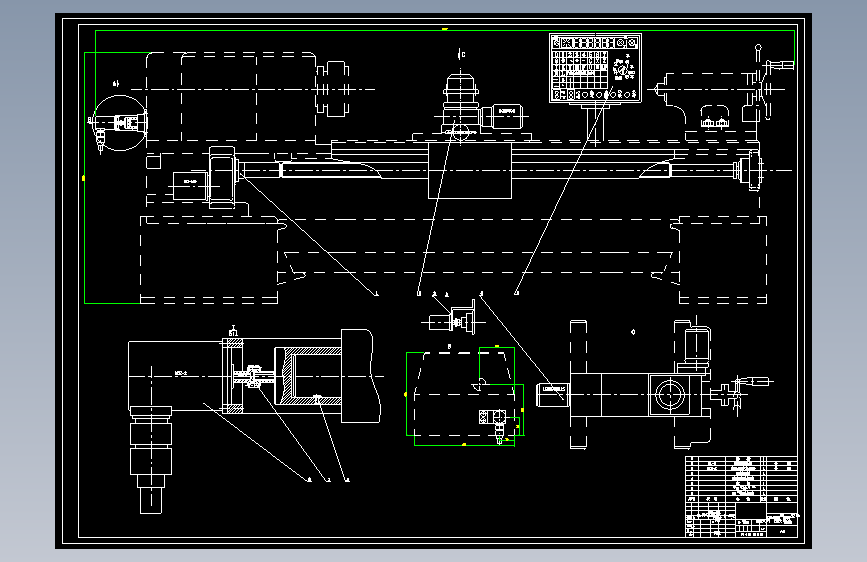Select the horizontal motor beside the tool post

[502, 116]
